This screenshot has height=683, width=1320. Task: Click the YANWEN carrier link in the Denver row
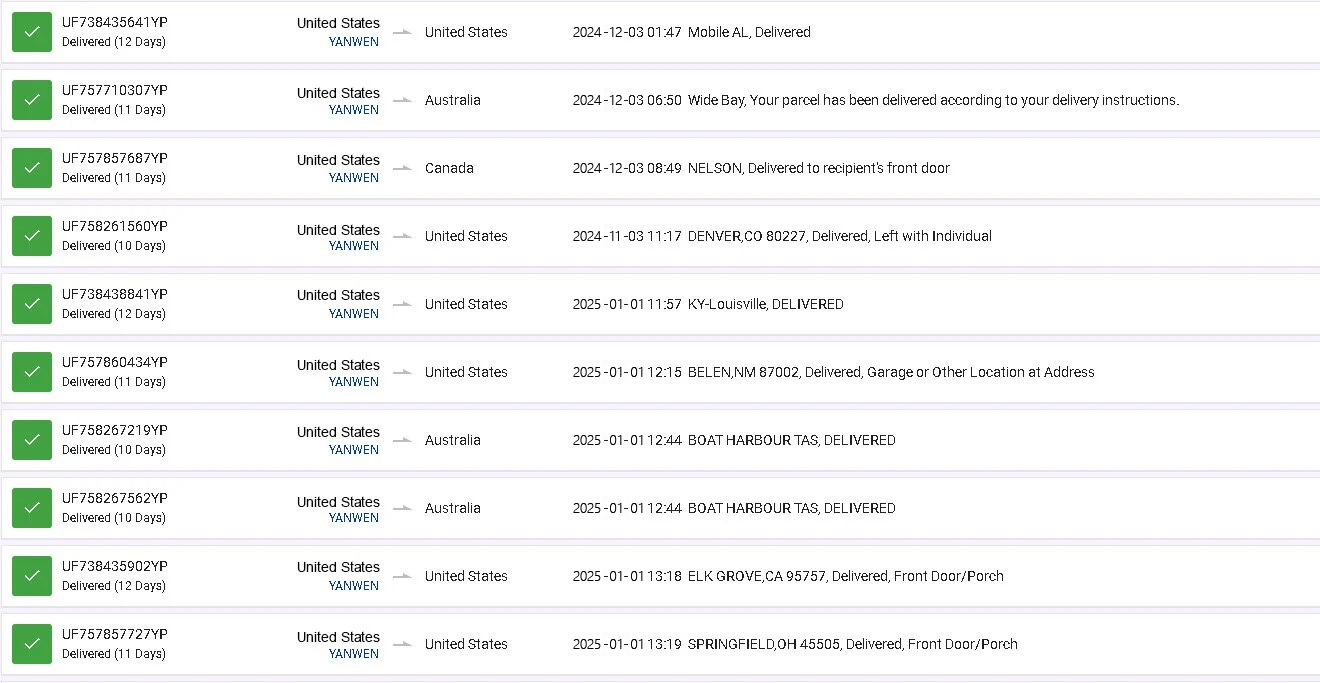tap(353, 246)
